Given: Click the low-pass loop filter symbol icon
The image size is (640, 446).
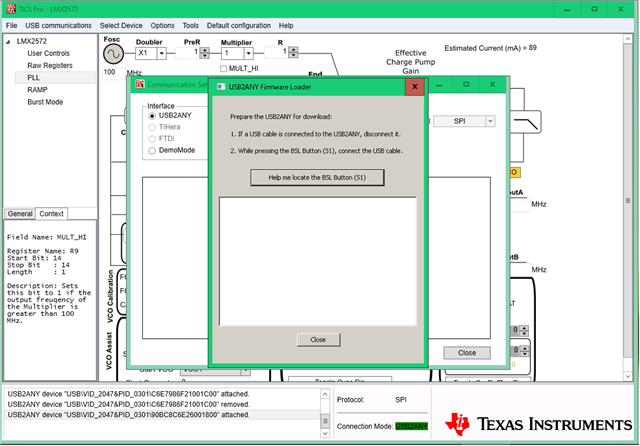Looking at the screenshot, I should coord(527,122).
